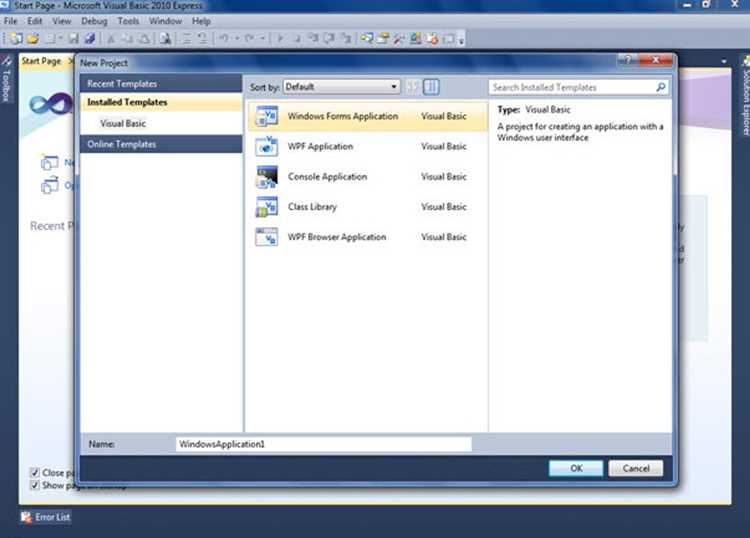Viewport: 750px width, 538px height.
Task: Click the Console Application template icon
Action: point(266,176)
